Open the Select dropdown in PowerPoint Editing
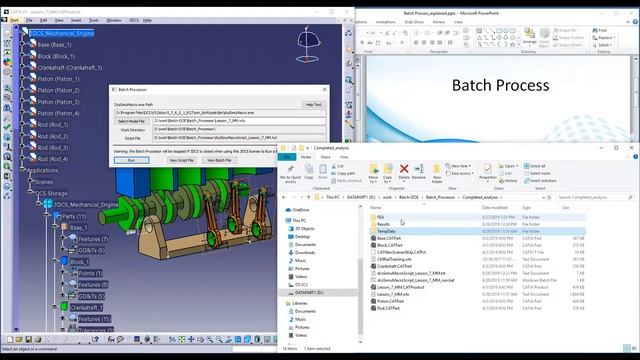The height and width of the screenshot is (360, 640). (602, 45)
